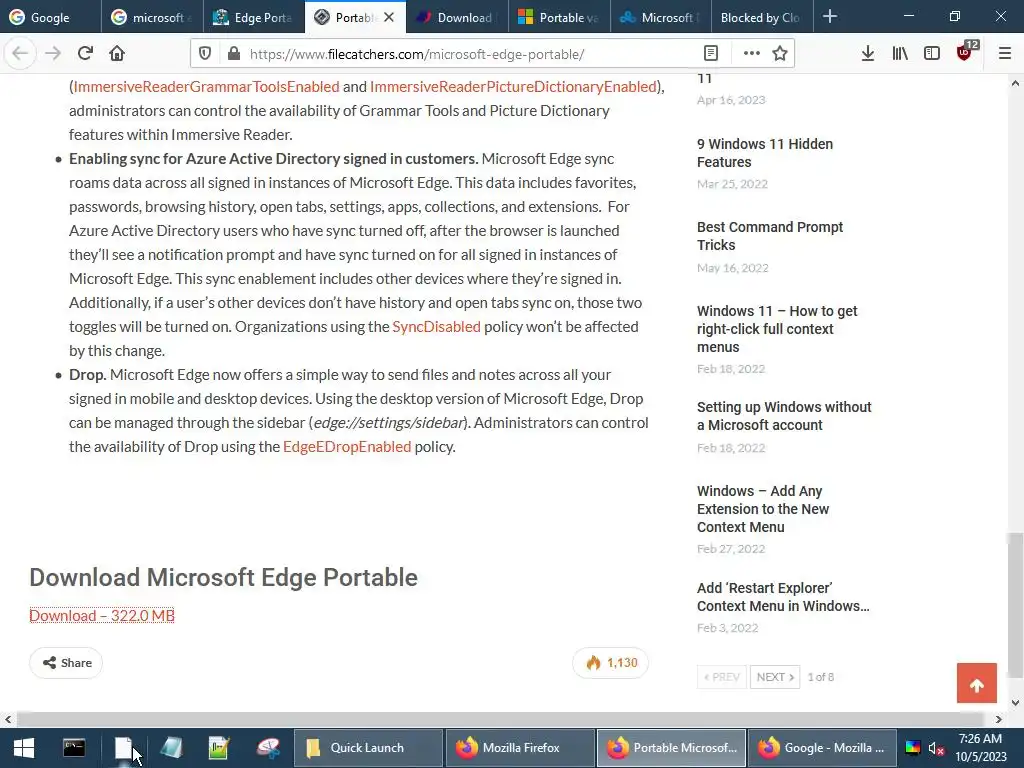Click the muted volume tray icon
The height and width of the screenshot is (768, 1024).
[936, 748]
